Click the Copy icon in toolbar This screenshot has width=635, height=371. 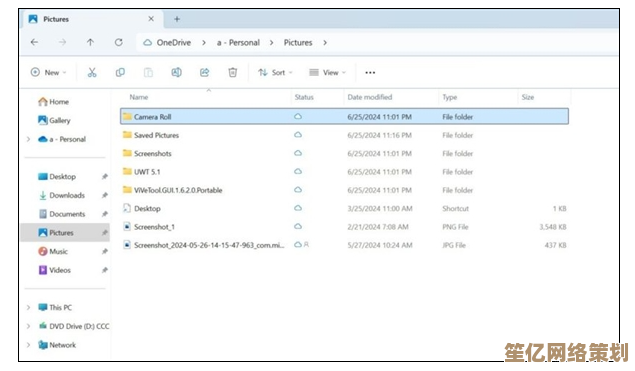click(120, 72)
